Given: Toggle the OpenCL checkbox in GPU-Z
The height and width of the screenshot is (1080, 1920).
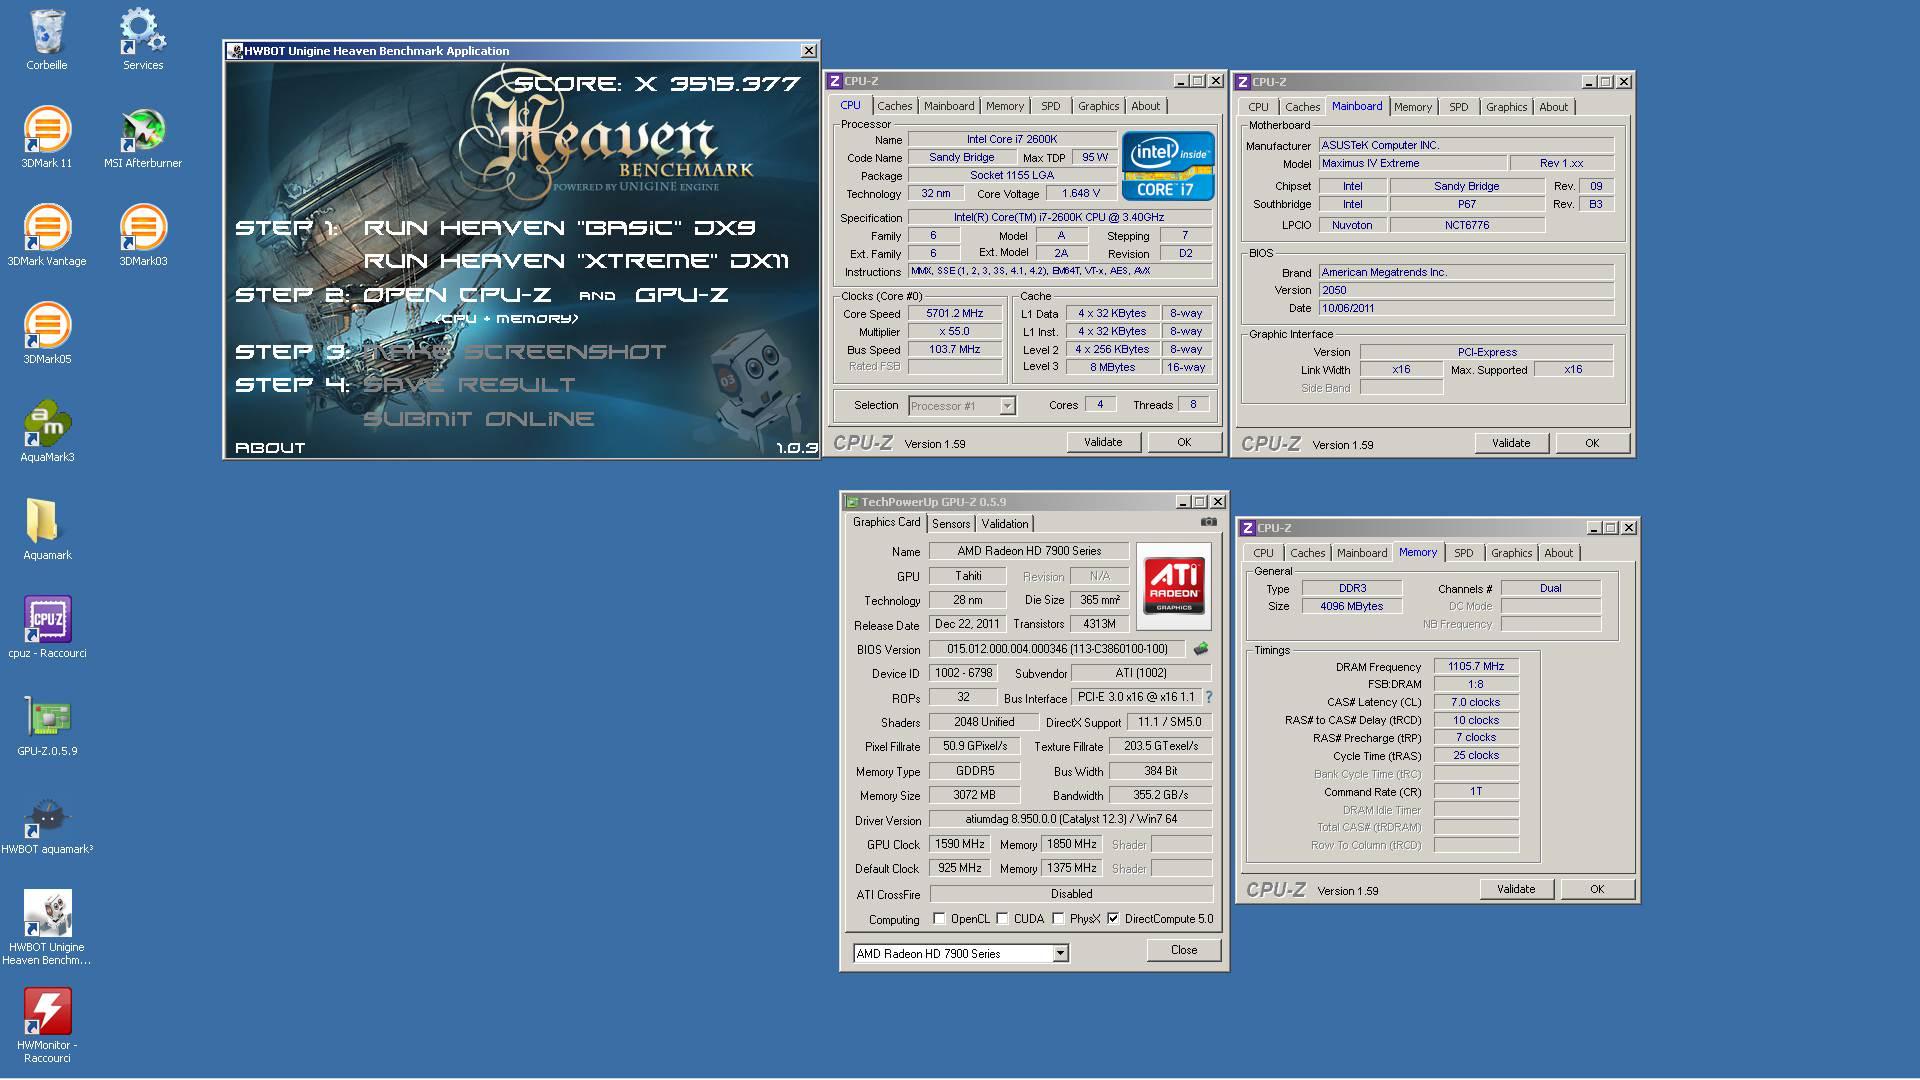Looking at the screenshot, I should 939,919.
